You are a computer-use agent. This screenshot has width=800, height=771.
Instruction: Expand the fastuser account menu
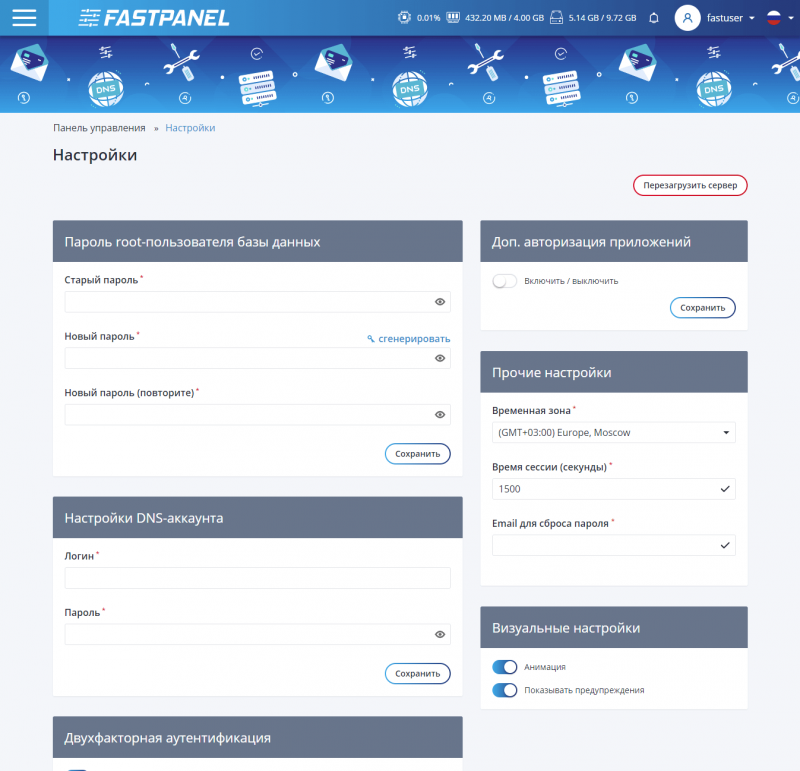751,18
